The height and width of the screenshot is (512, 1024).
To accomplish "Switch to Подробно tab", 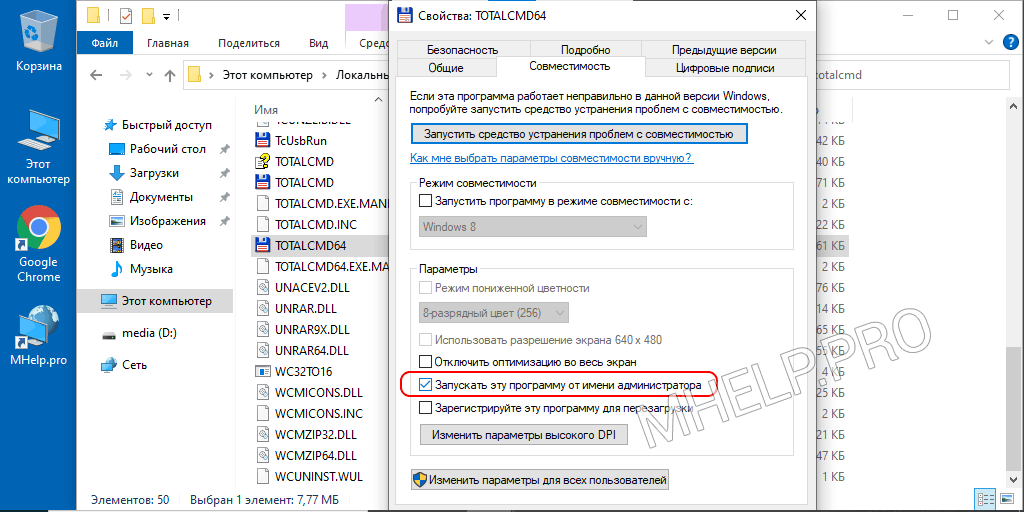I will 586,50.
